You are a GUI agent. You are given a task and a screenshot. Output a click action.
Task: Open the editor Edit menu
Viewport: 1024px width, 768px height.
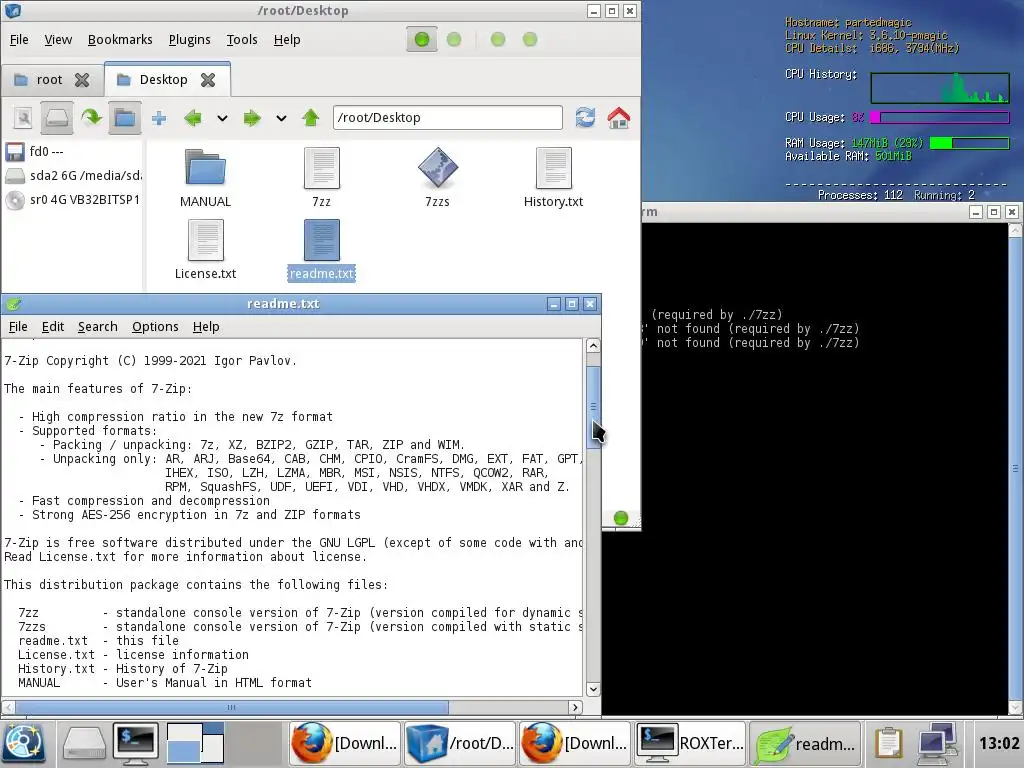coord(53,327)
